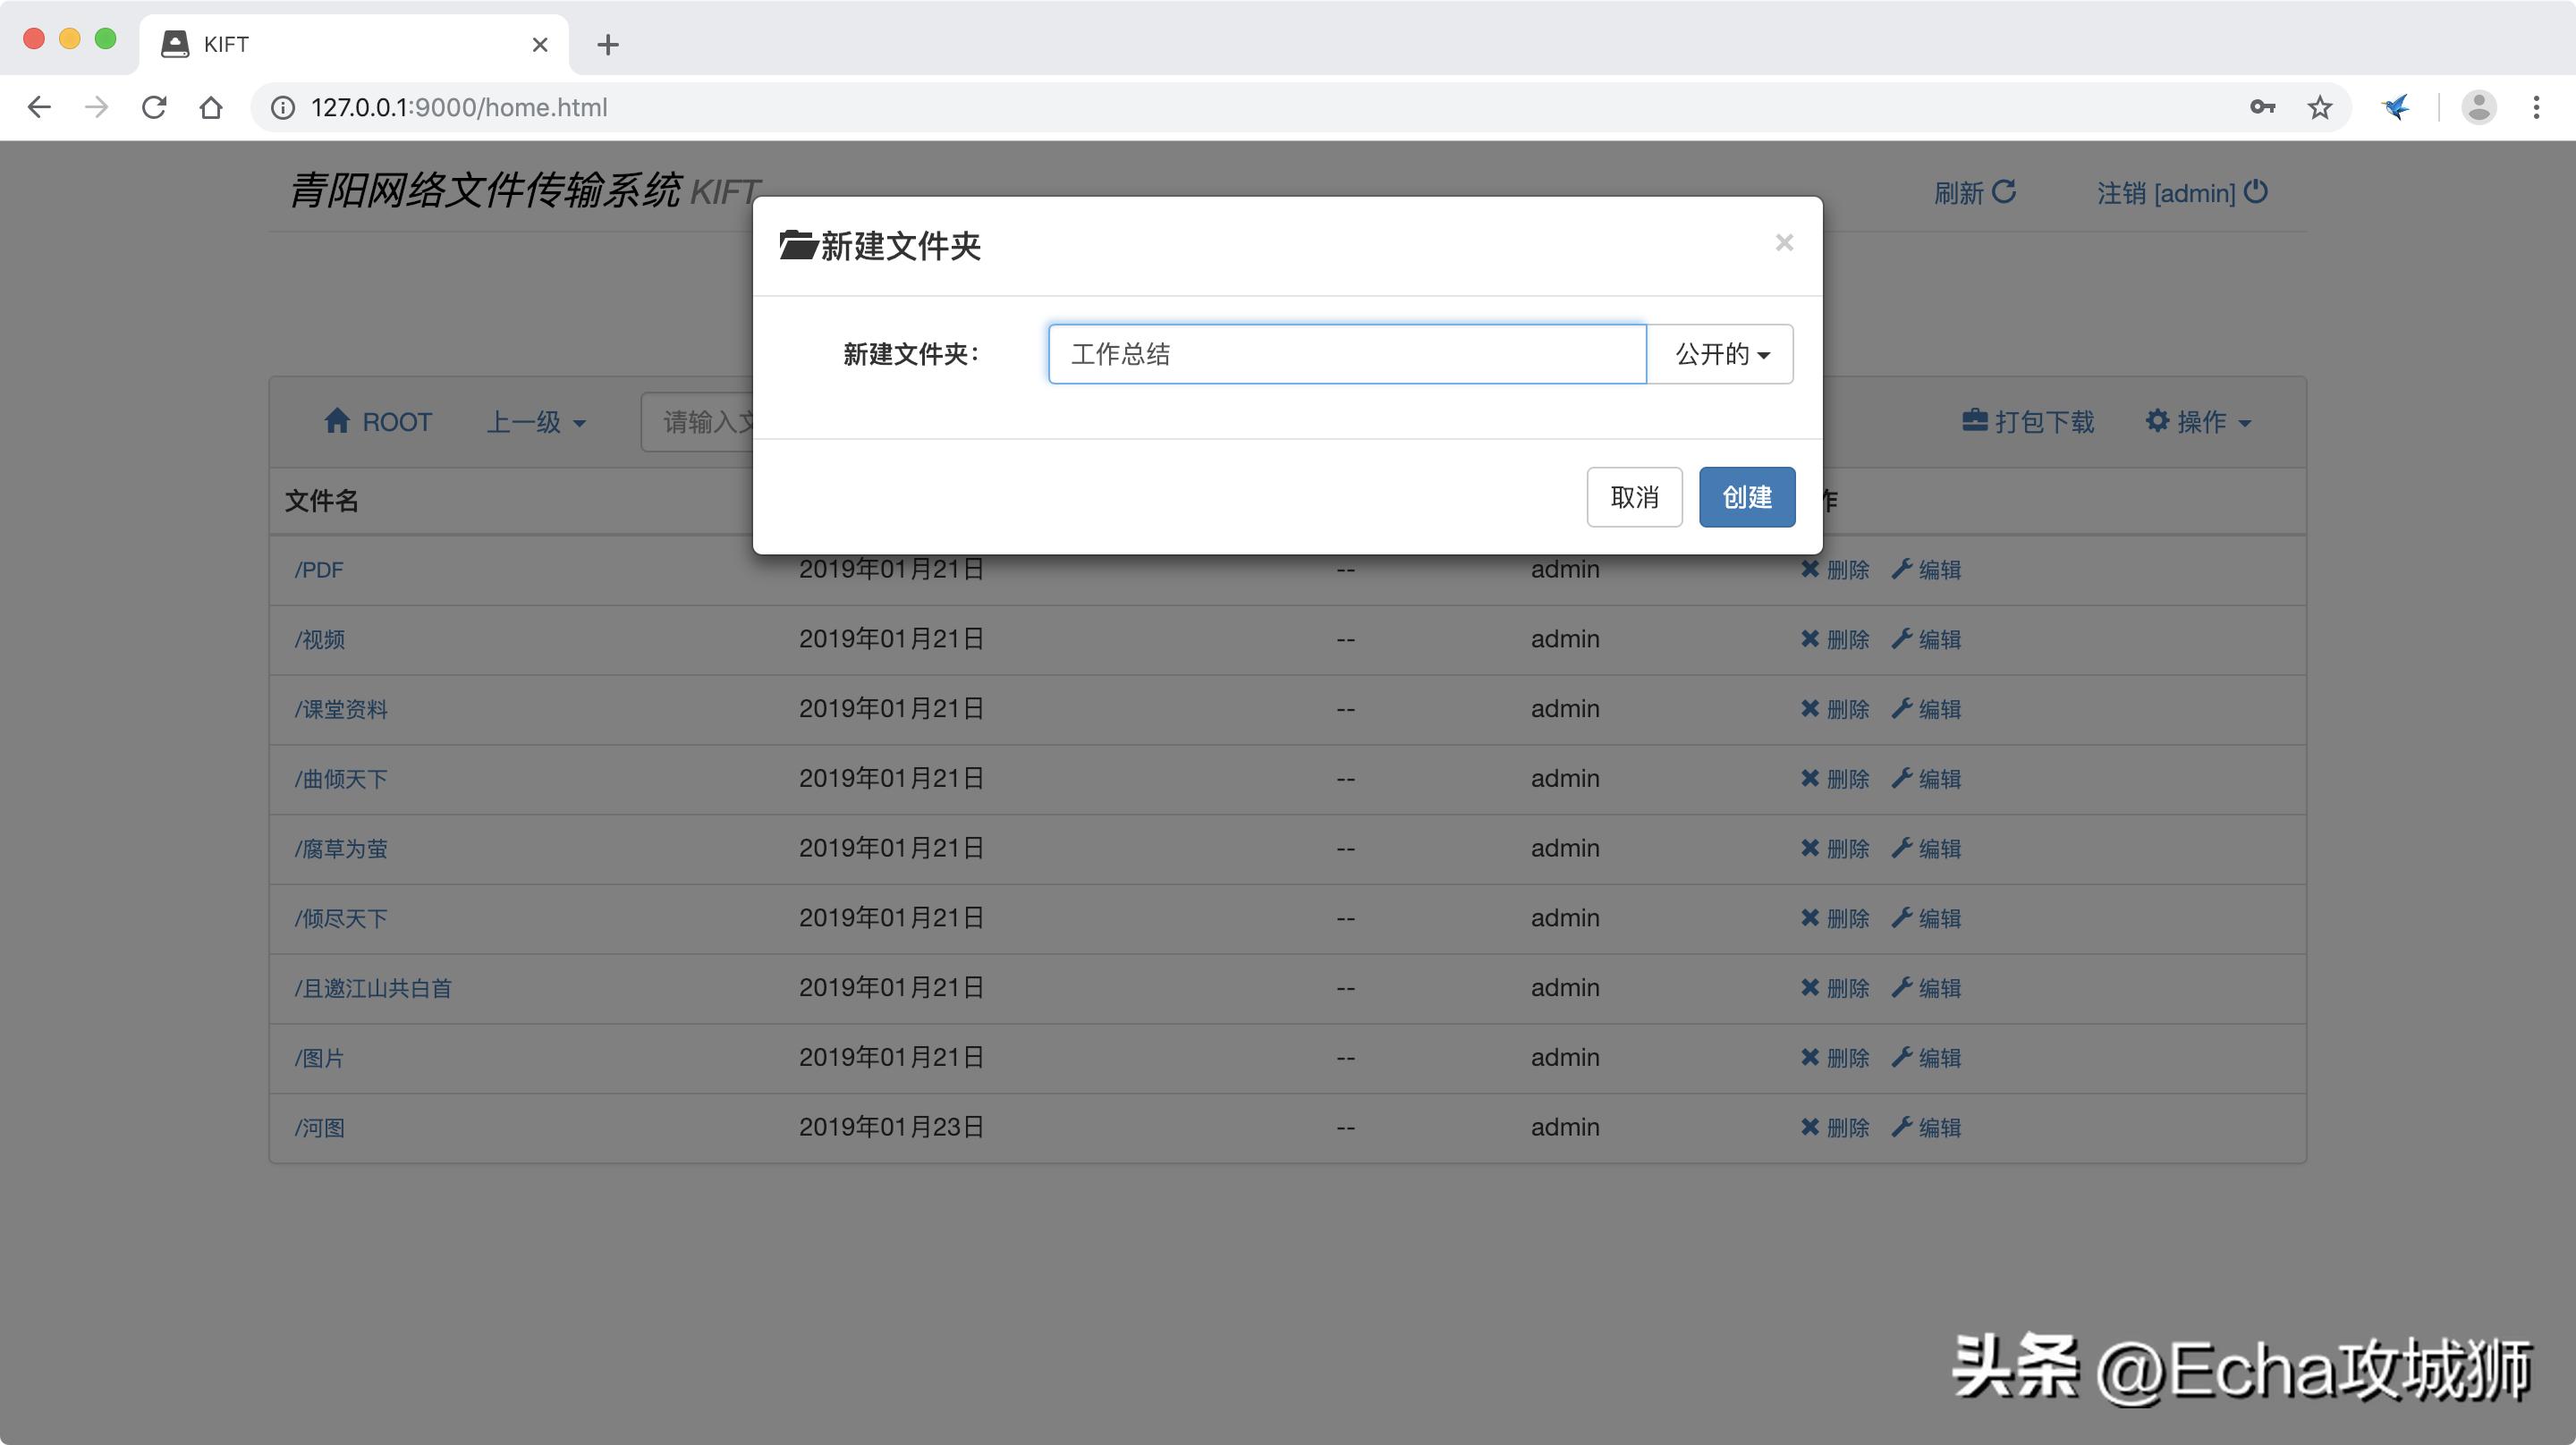Click the home icon on the ROOT button
The image size is (2576, 1445).
click(x=337, y=420)
